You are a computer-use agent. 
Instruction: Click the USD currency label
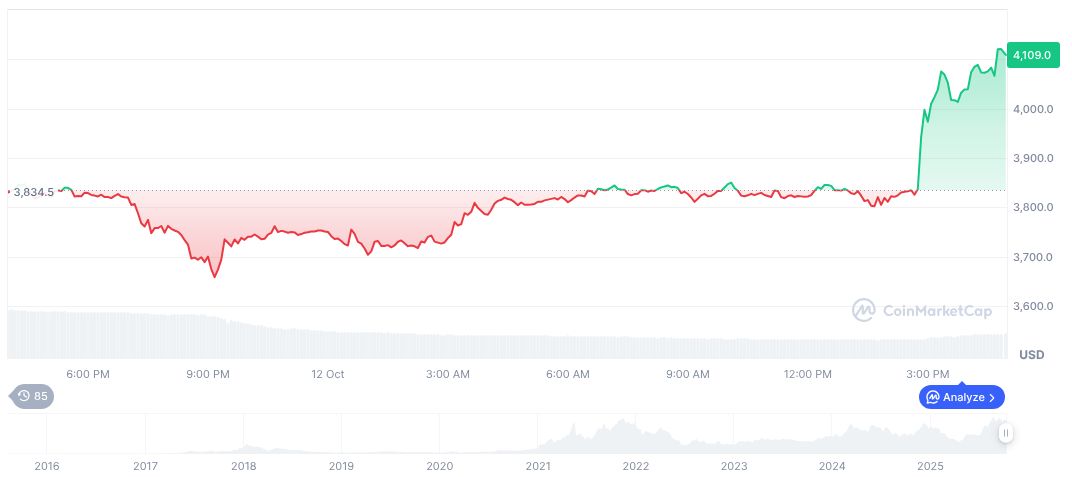tap(1031, 355)
